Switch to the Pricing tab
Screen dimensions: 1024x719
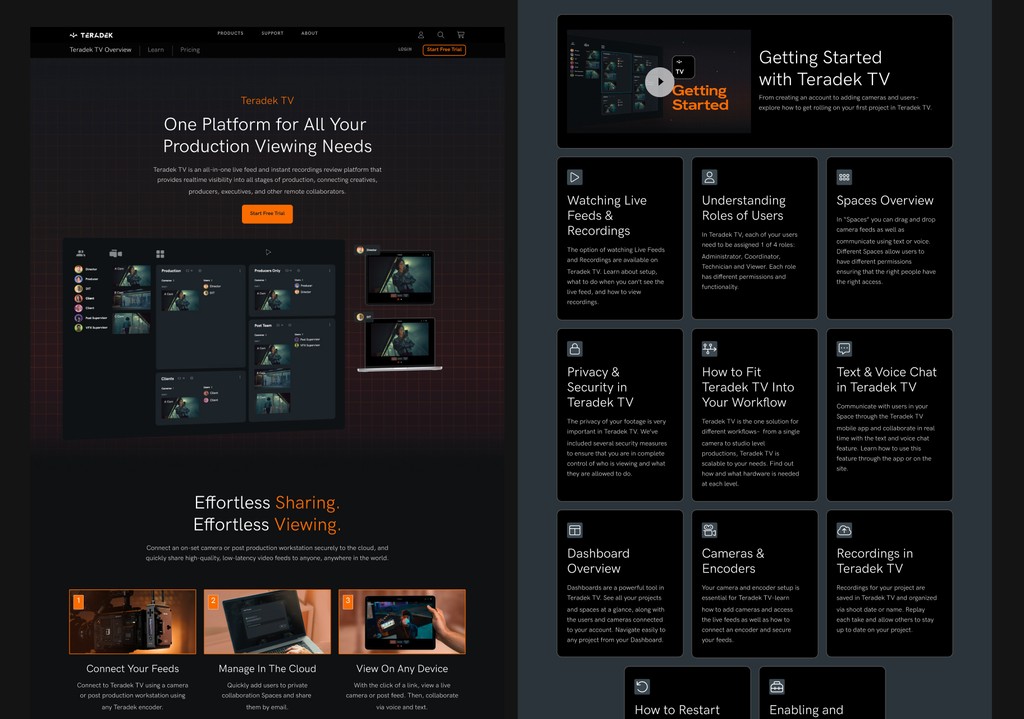(x=190, y=50)
